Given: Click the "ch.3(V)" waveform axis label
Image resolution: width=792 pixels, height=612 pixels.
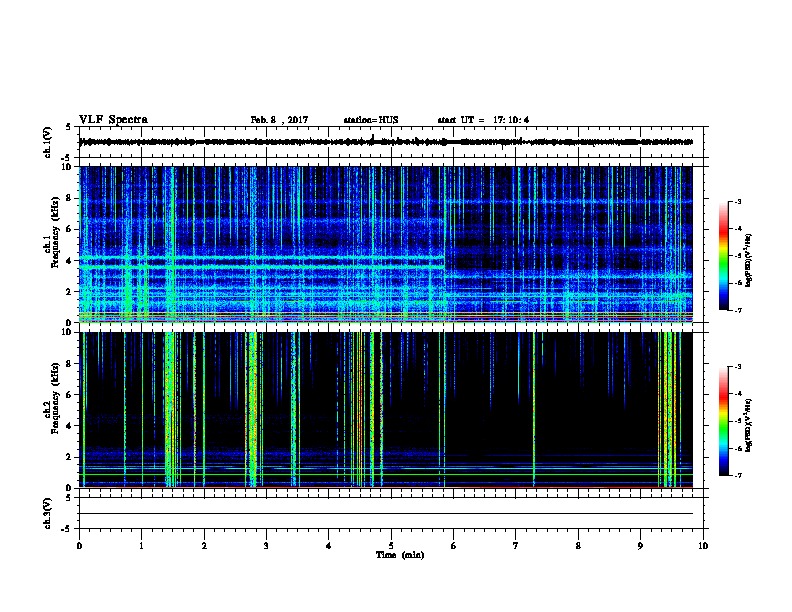Looking at the screenshot, I should tap(48, 513).
